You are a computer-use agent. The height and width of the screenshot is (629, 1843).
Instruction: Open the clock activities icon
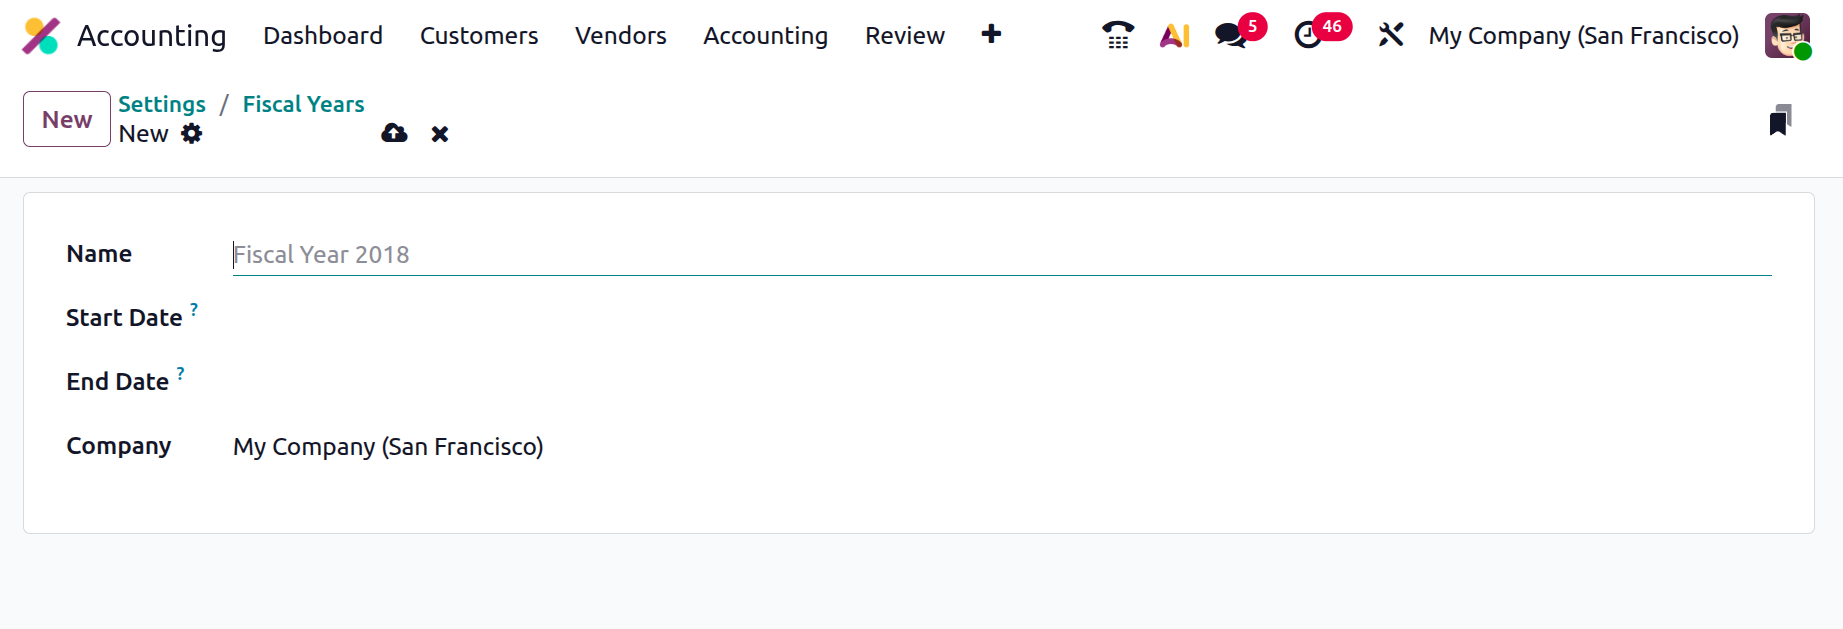click(x=1308, y=36)
